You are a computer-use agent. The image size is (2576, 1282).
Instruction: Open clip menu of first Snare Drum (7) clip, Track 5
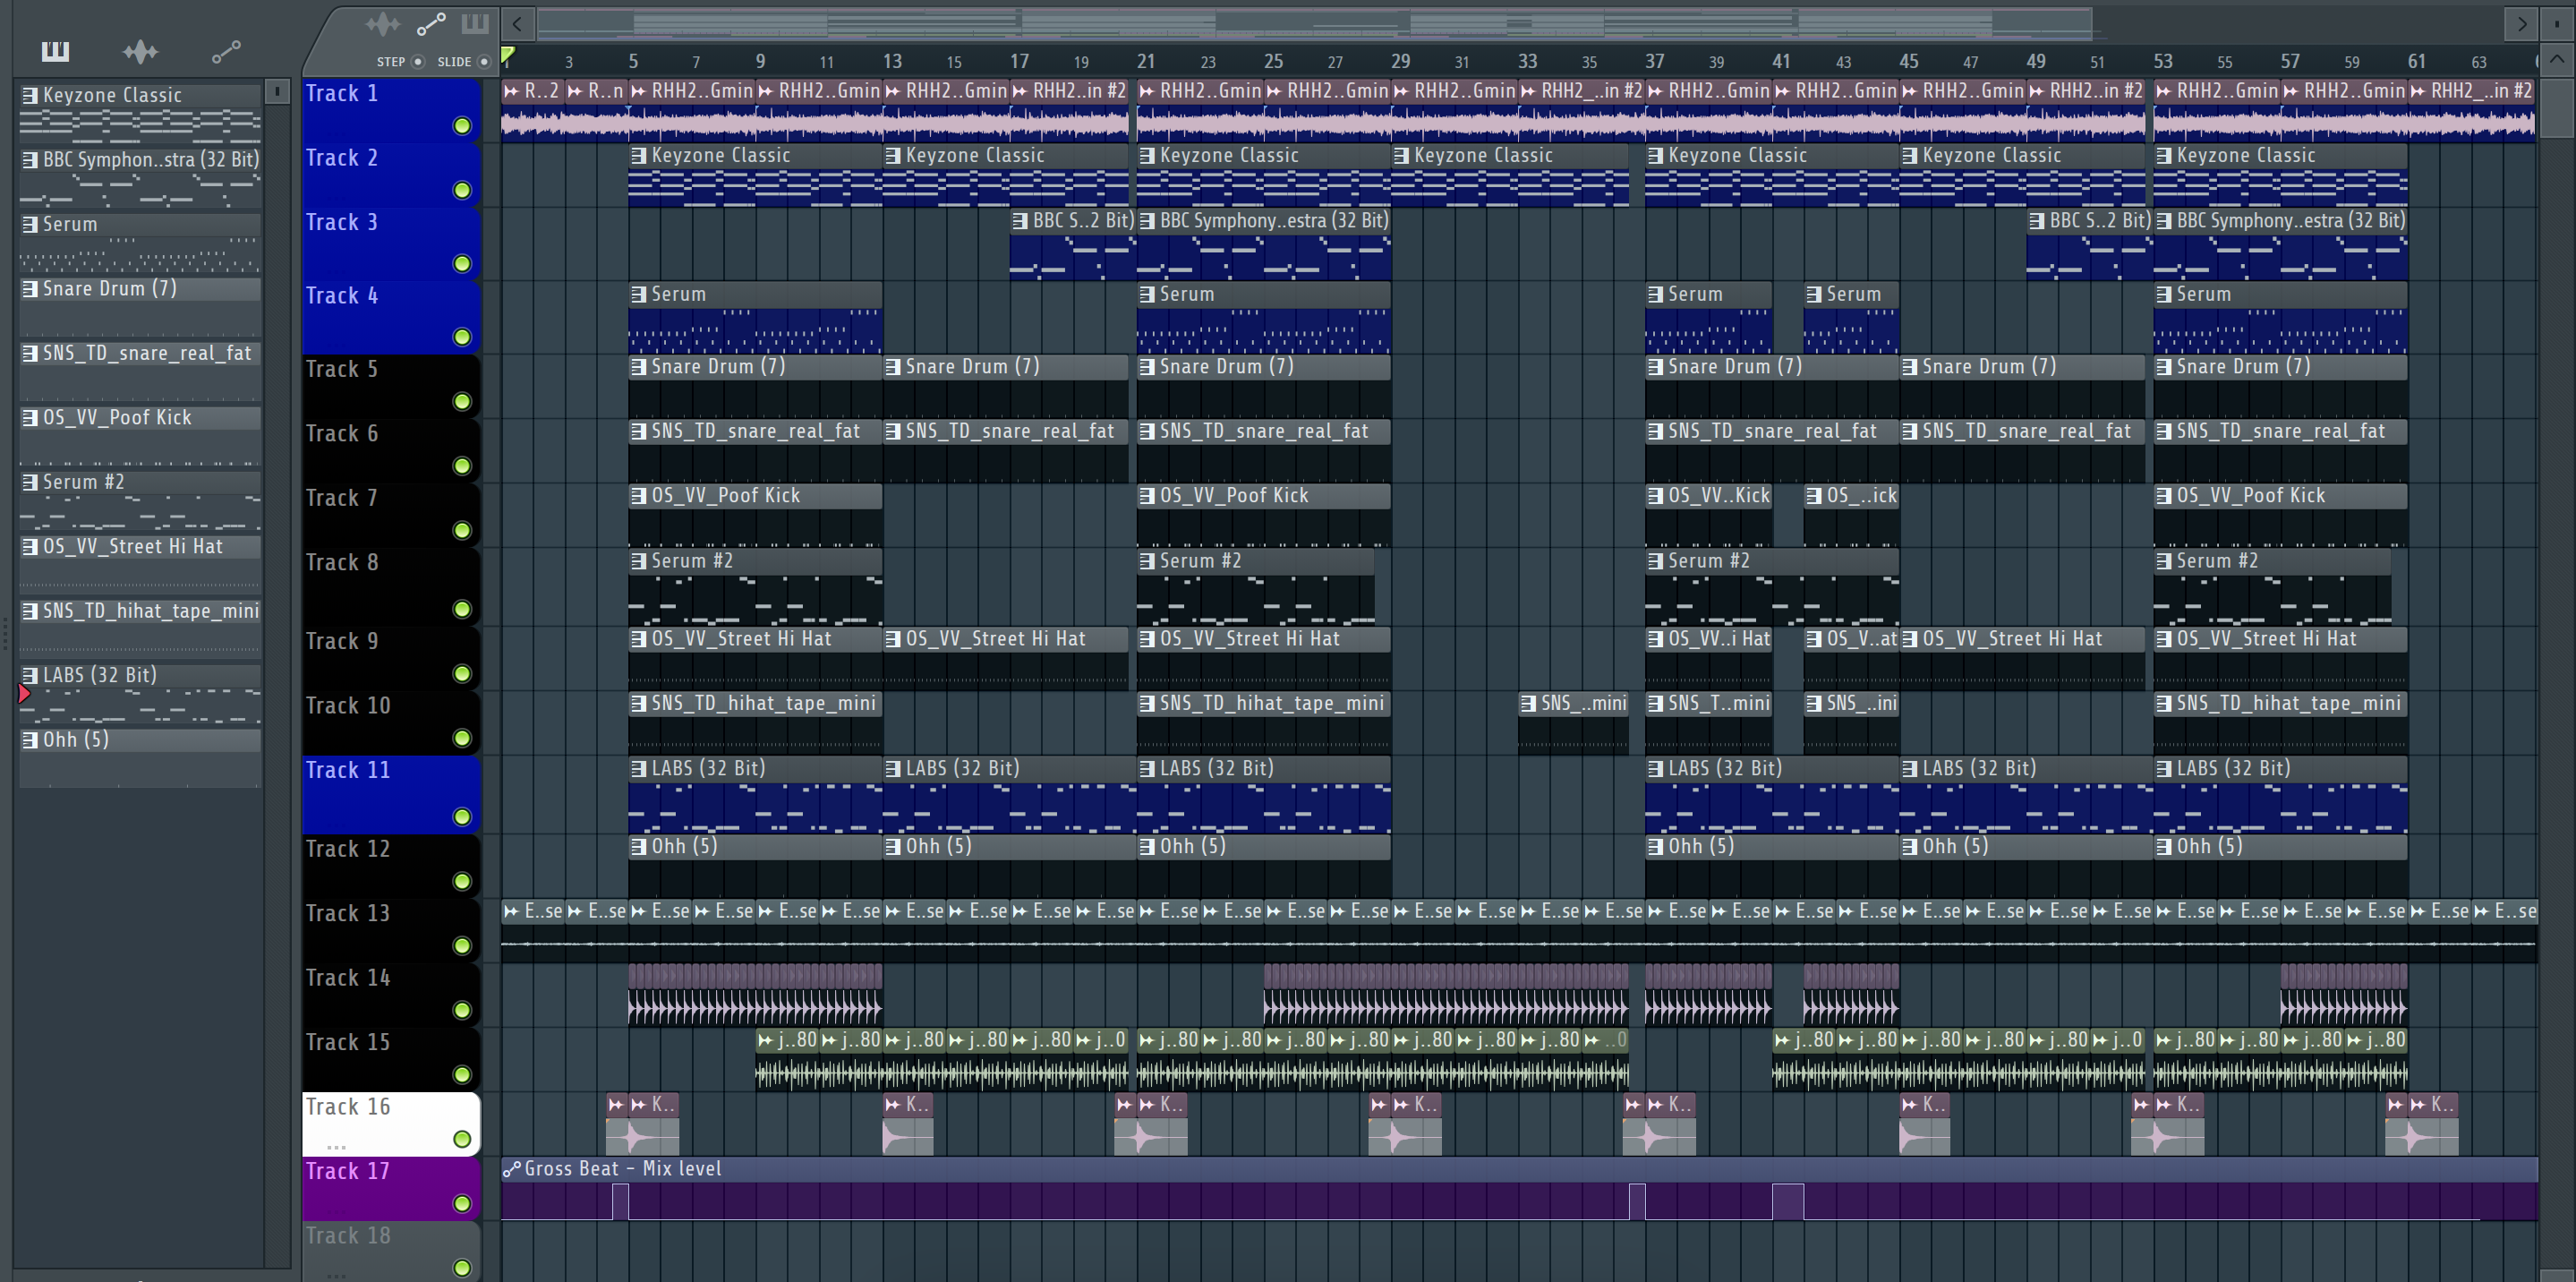tap(639, 367)
